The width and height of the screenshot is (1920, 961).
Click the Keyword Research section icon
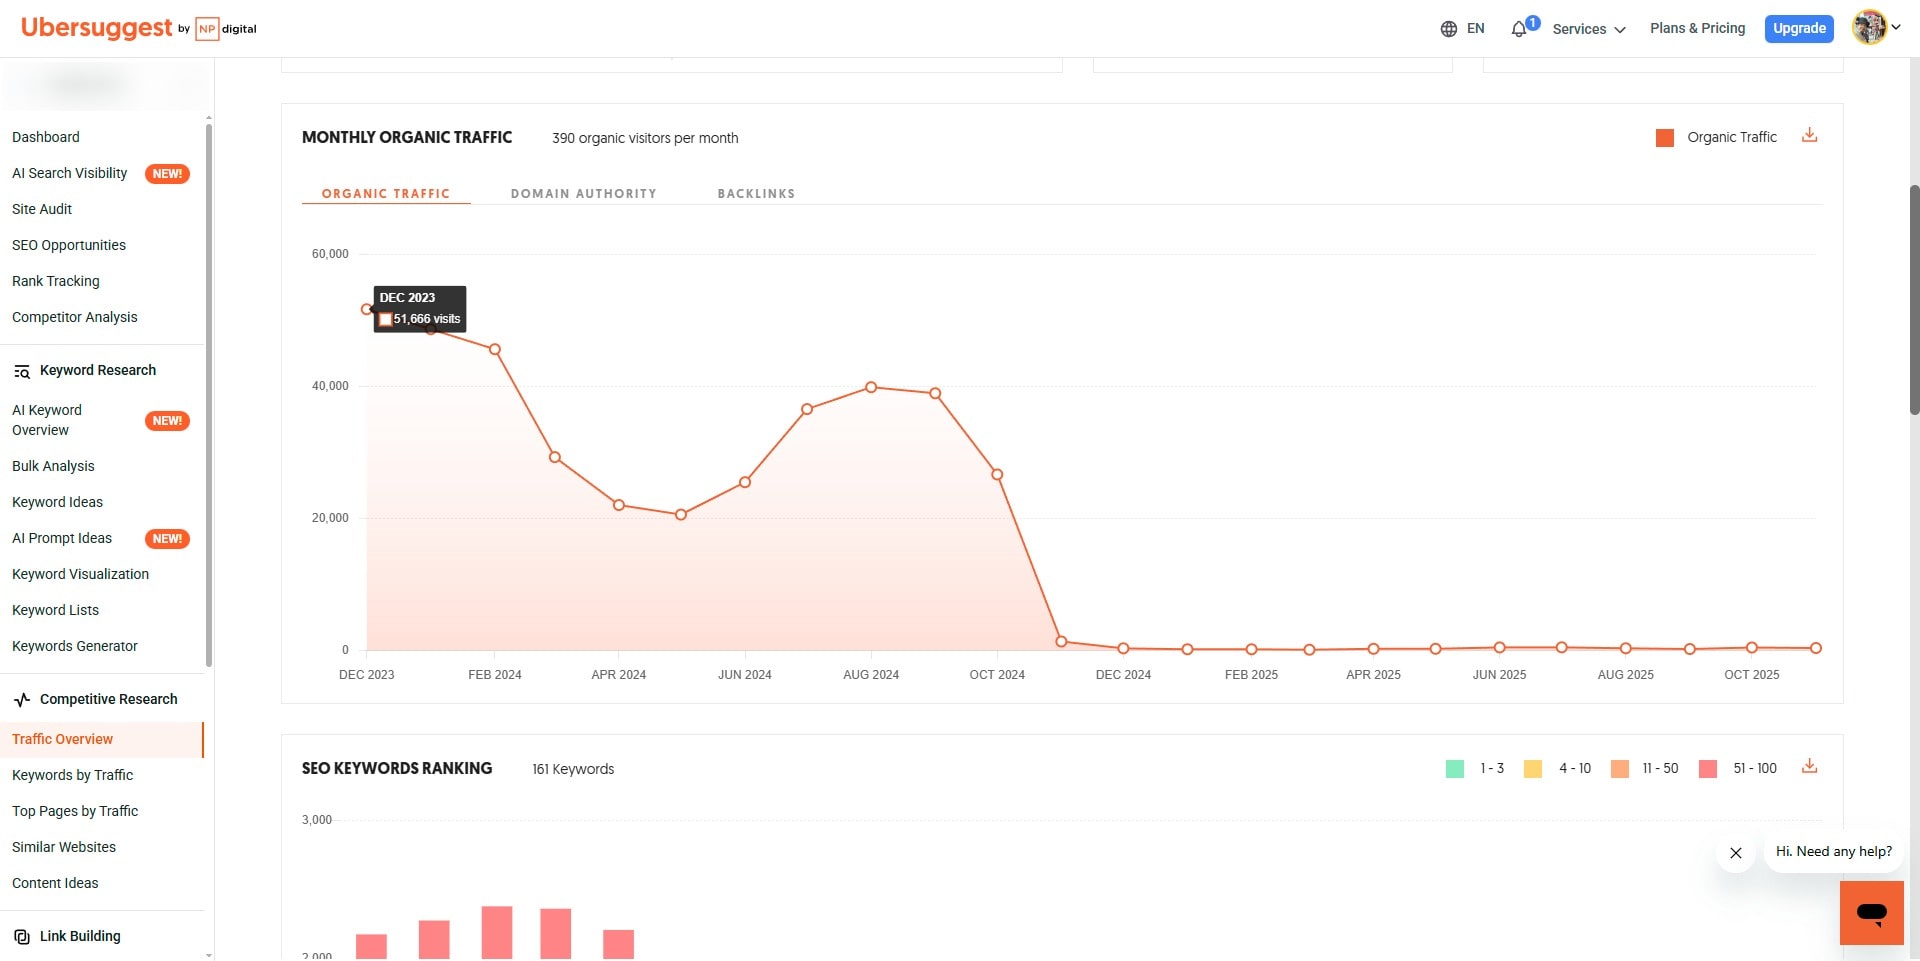click(22, 371)
